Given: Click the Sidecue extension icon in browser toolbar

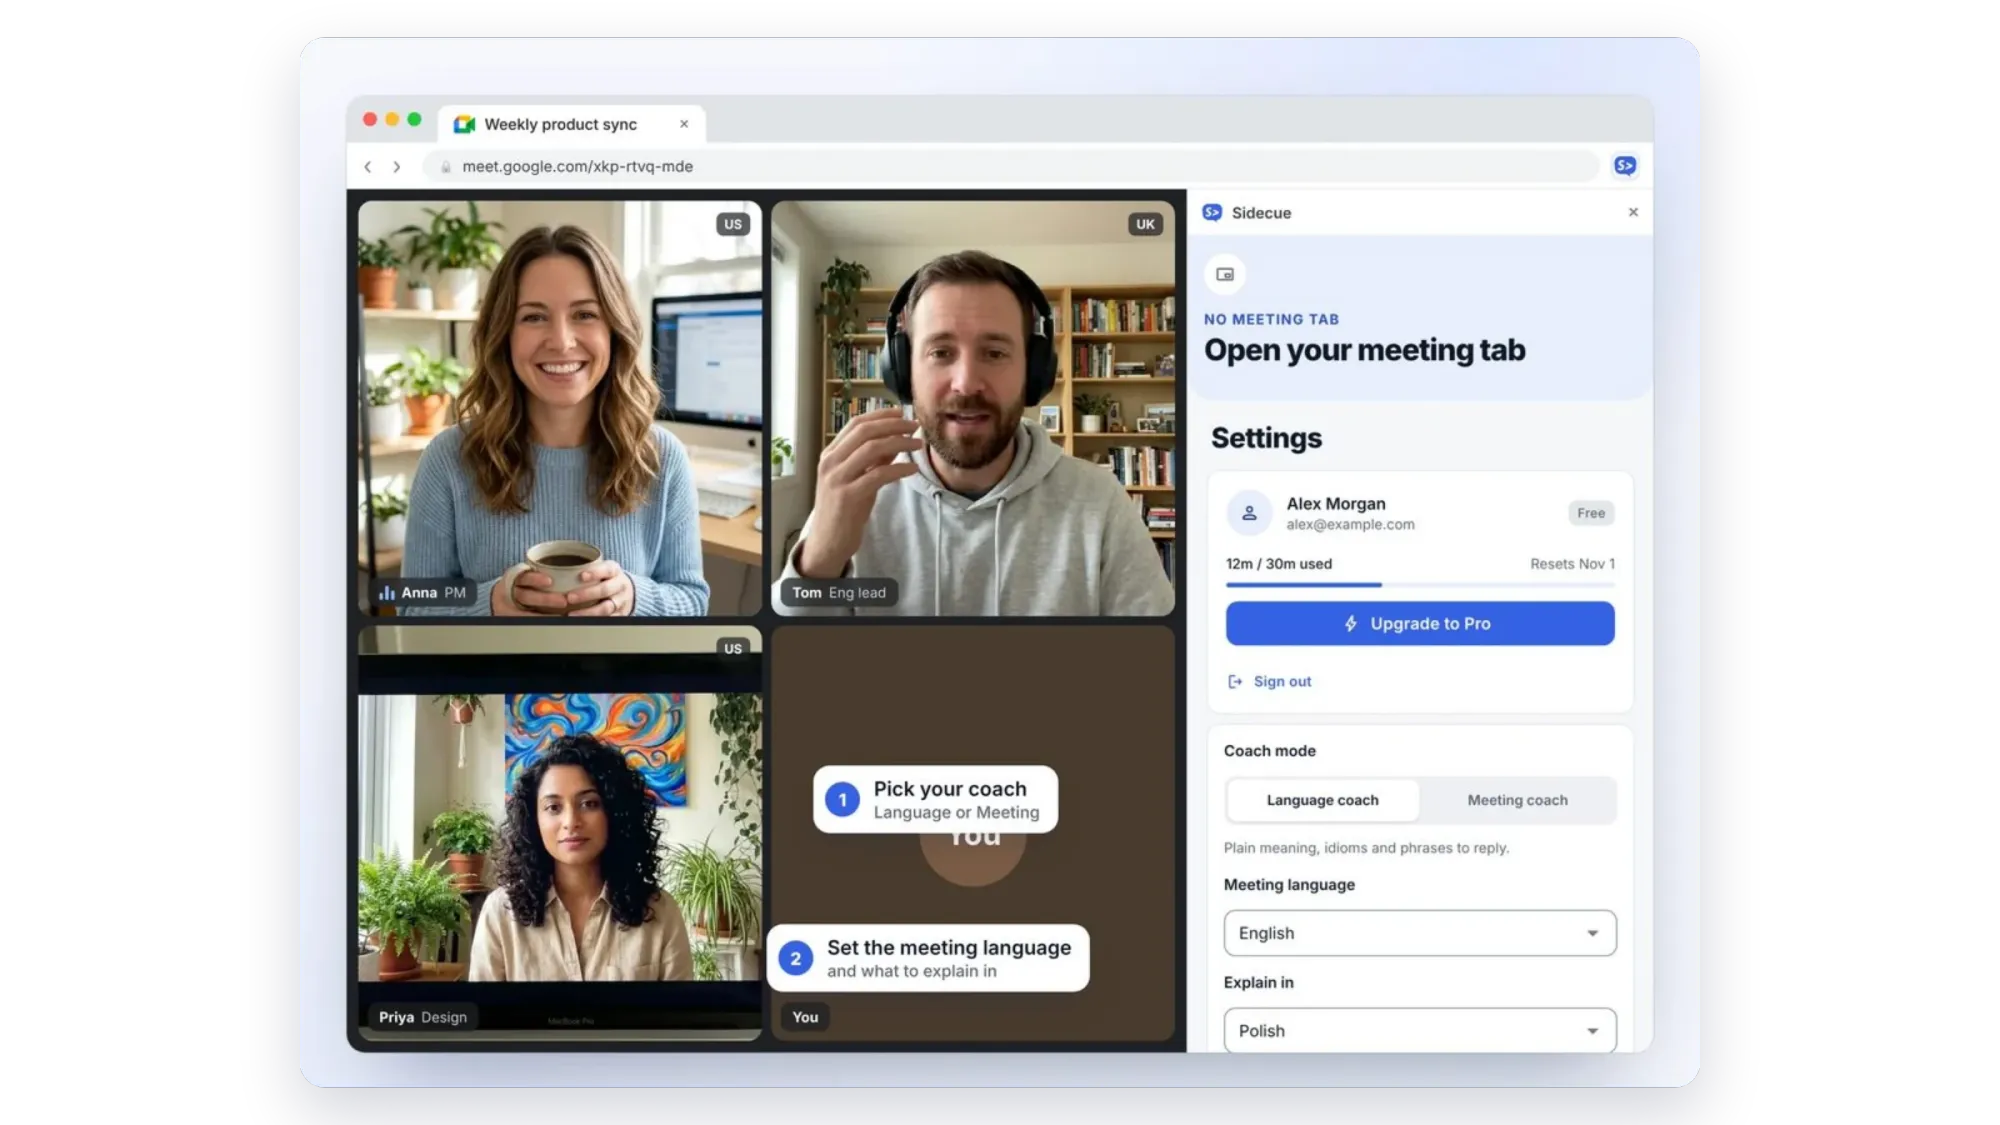Looking at the screenshot, I should click(1625, 166).
